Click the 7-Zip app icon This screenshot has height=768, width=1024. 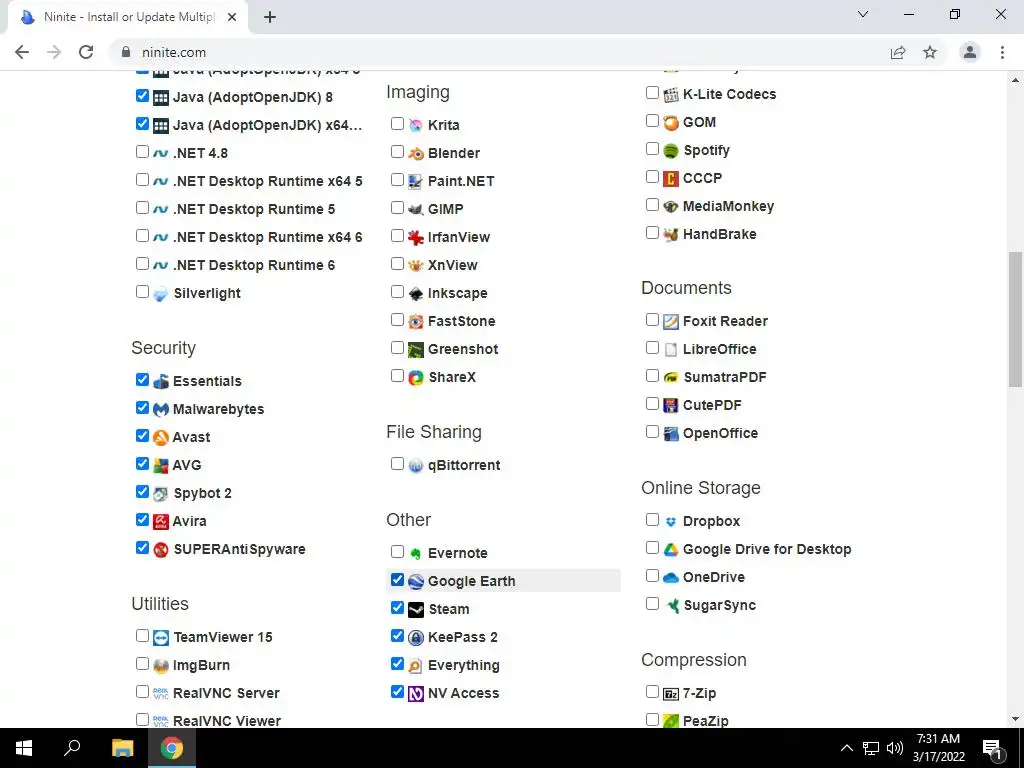click(671, 694)
